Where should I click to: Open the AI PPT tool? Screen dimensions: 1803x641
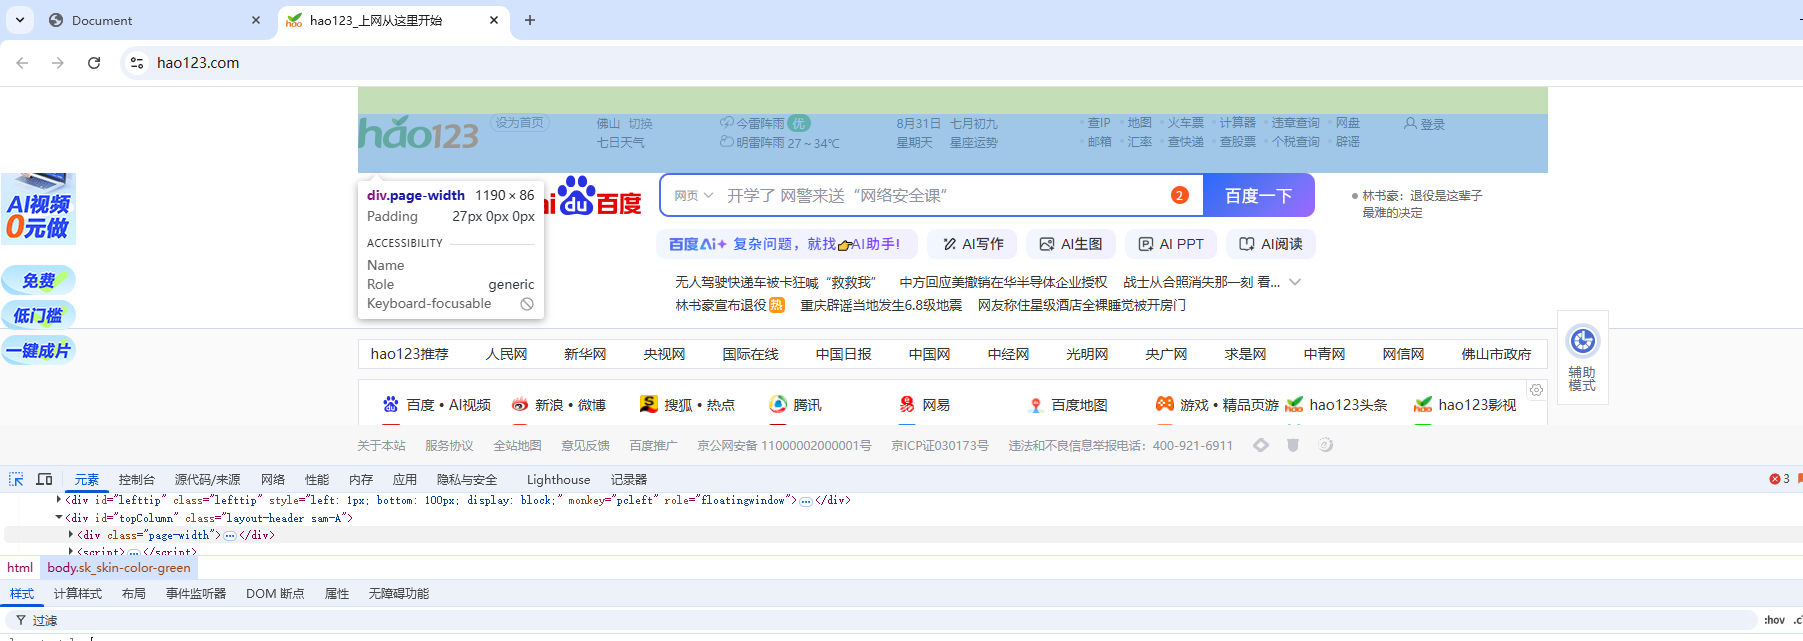(x=1171, y=244)
